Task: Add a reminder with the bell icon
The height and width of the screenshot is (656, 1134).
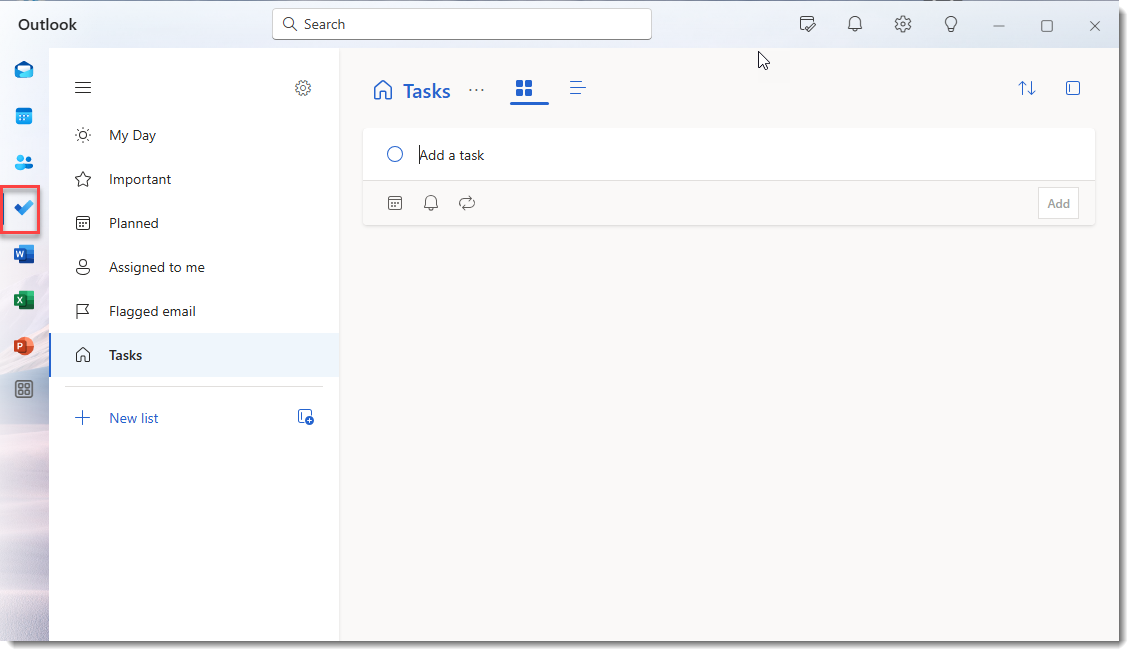Action: pos(431,203)
